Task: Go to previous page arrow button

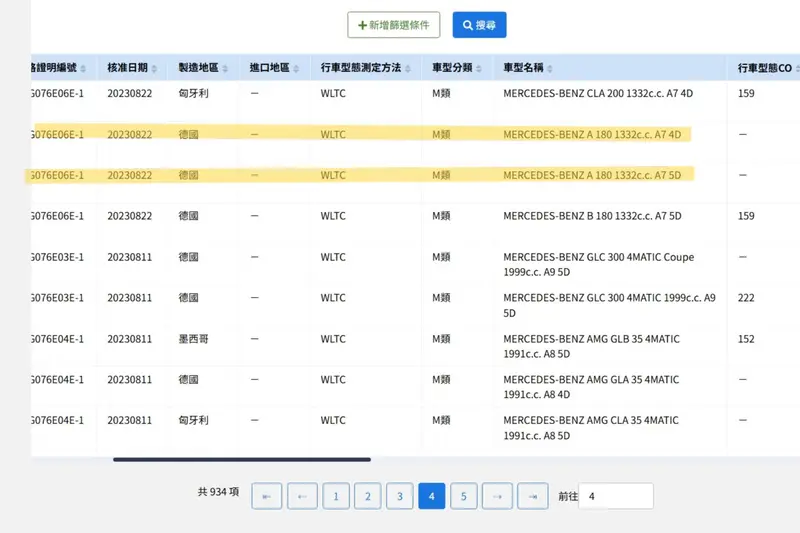Action: pos(302,496)
